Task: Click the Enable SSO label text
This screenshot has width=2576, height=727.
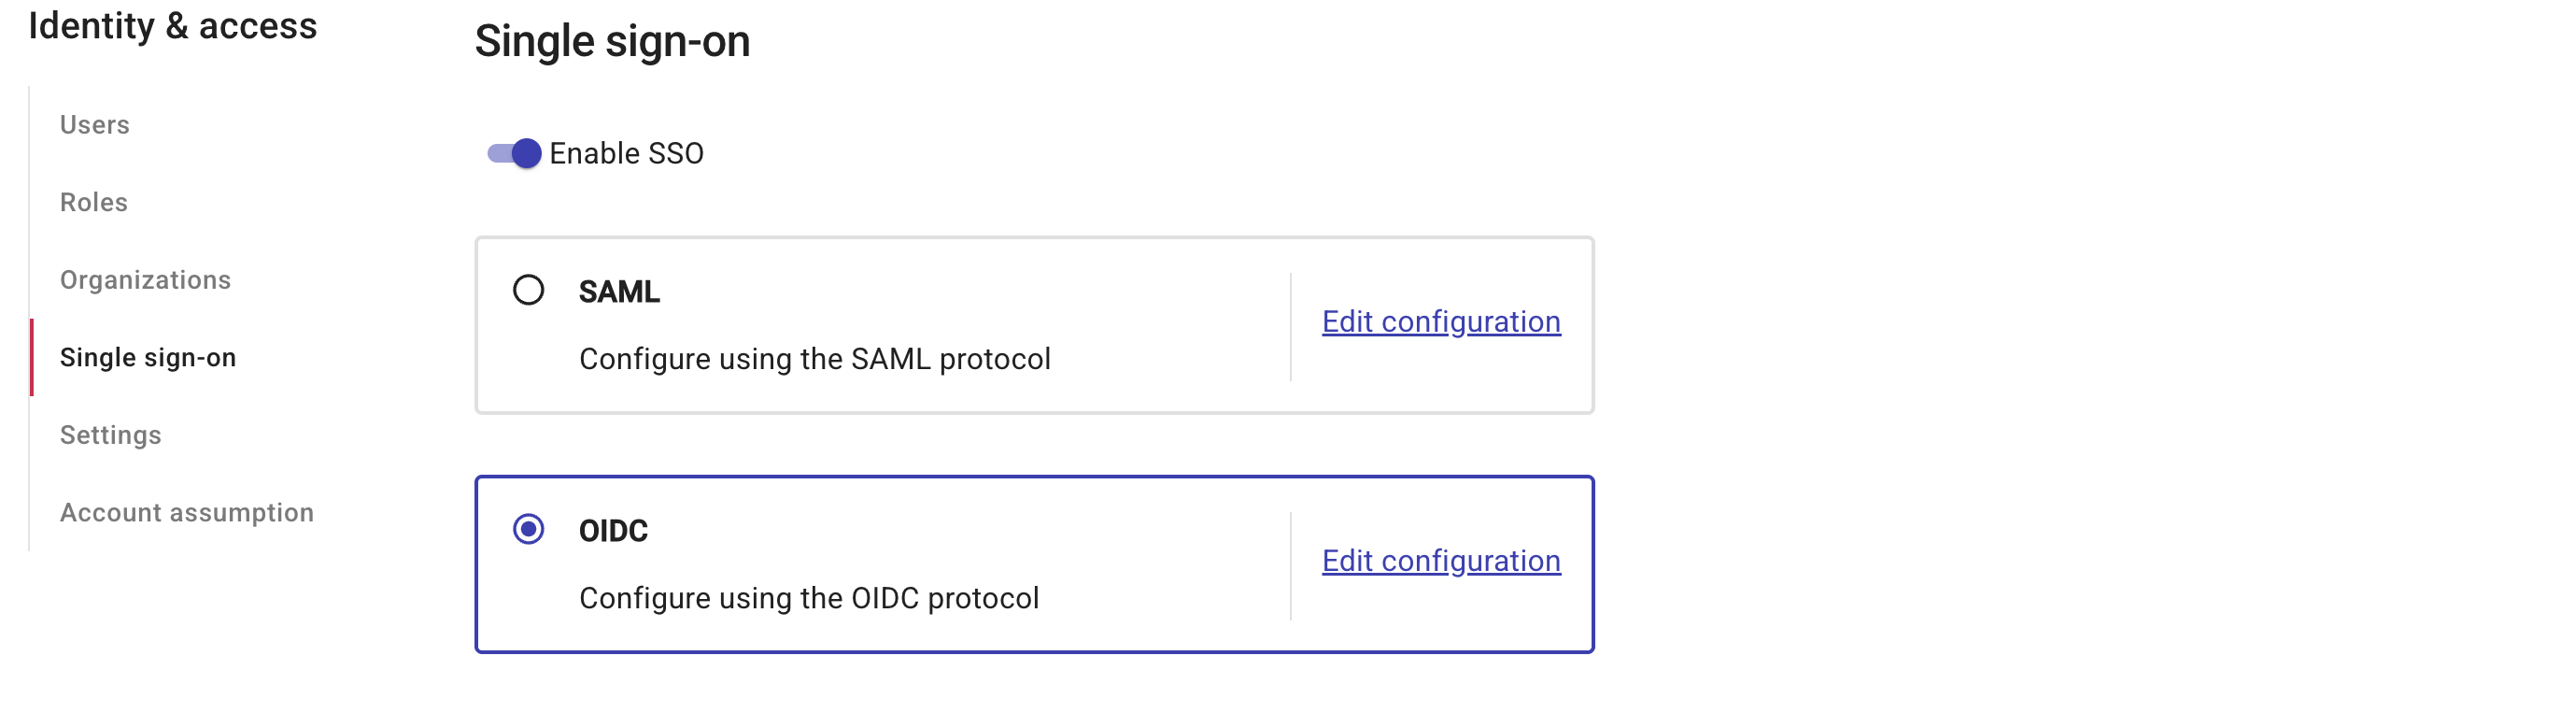Action: tap(626, 154)
